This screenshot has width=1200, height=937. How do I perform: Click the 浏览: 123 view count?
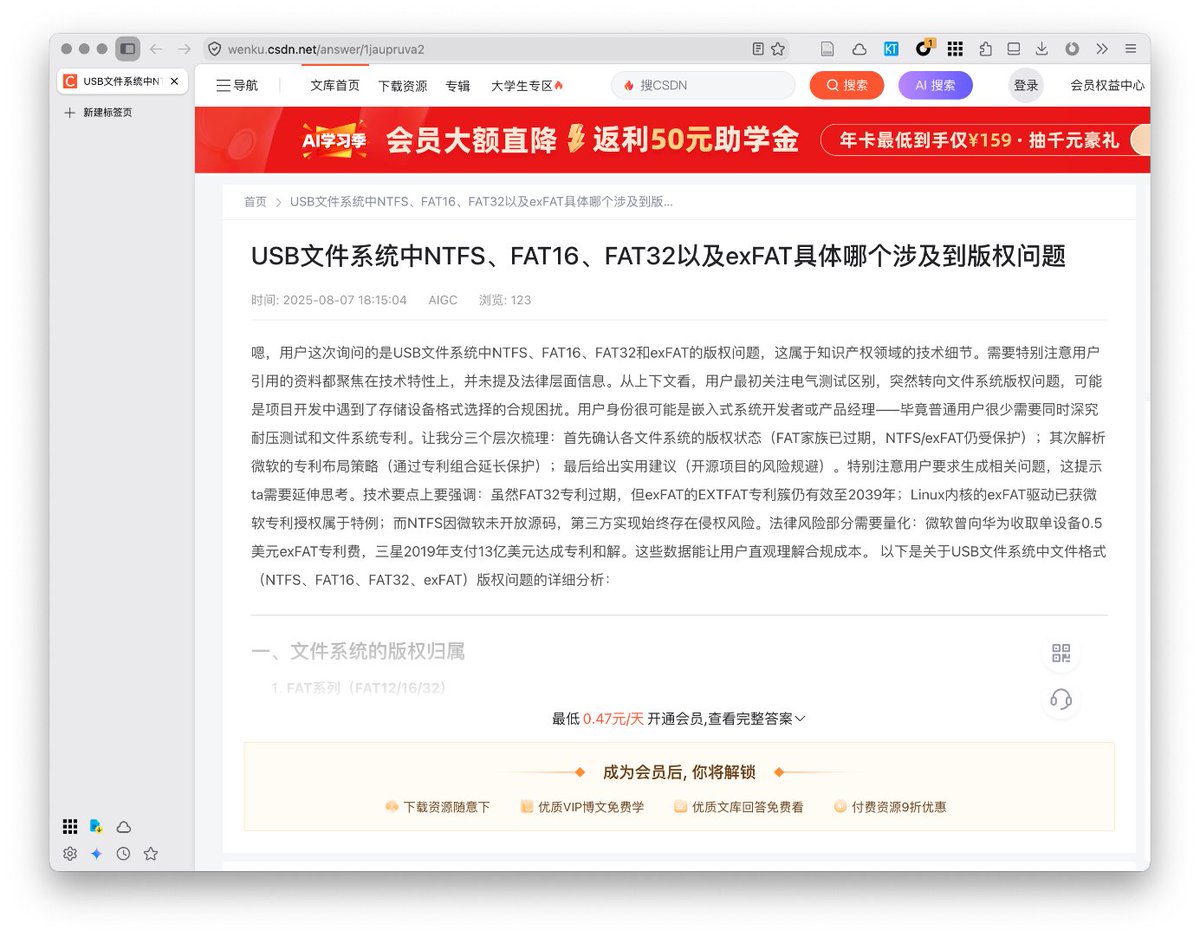pos(505,300)
